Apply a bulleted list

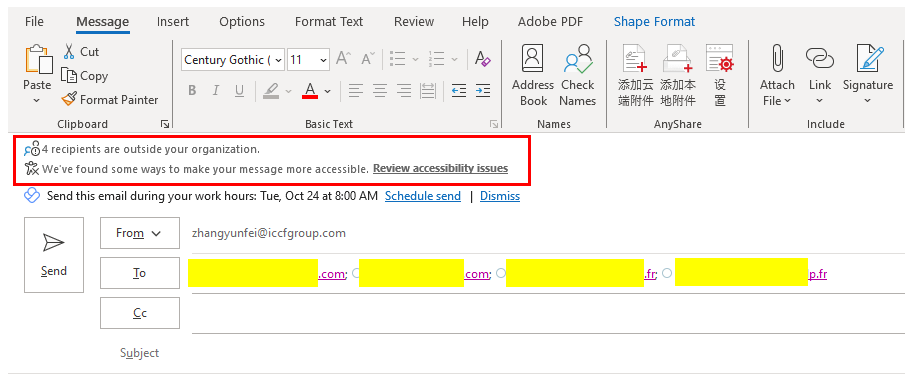pyautogui.click(x=397, y=58)
